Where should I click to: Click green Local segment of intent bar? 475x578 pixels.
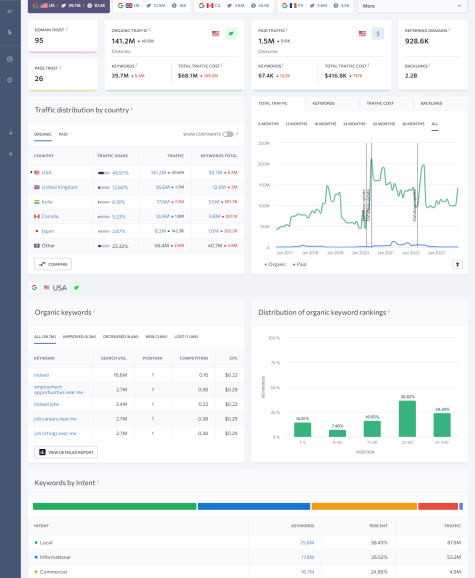pos(115,506)
